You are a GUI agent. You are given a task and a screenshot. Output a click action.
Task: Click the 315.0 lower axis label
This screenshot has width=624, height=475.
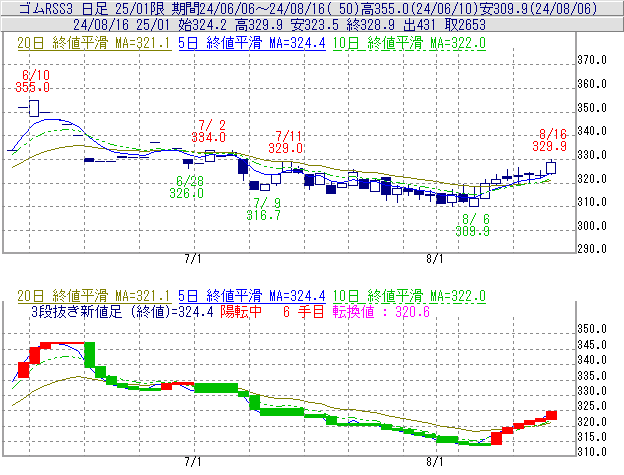click(x=592, y=437)
